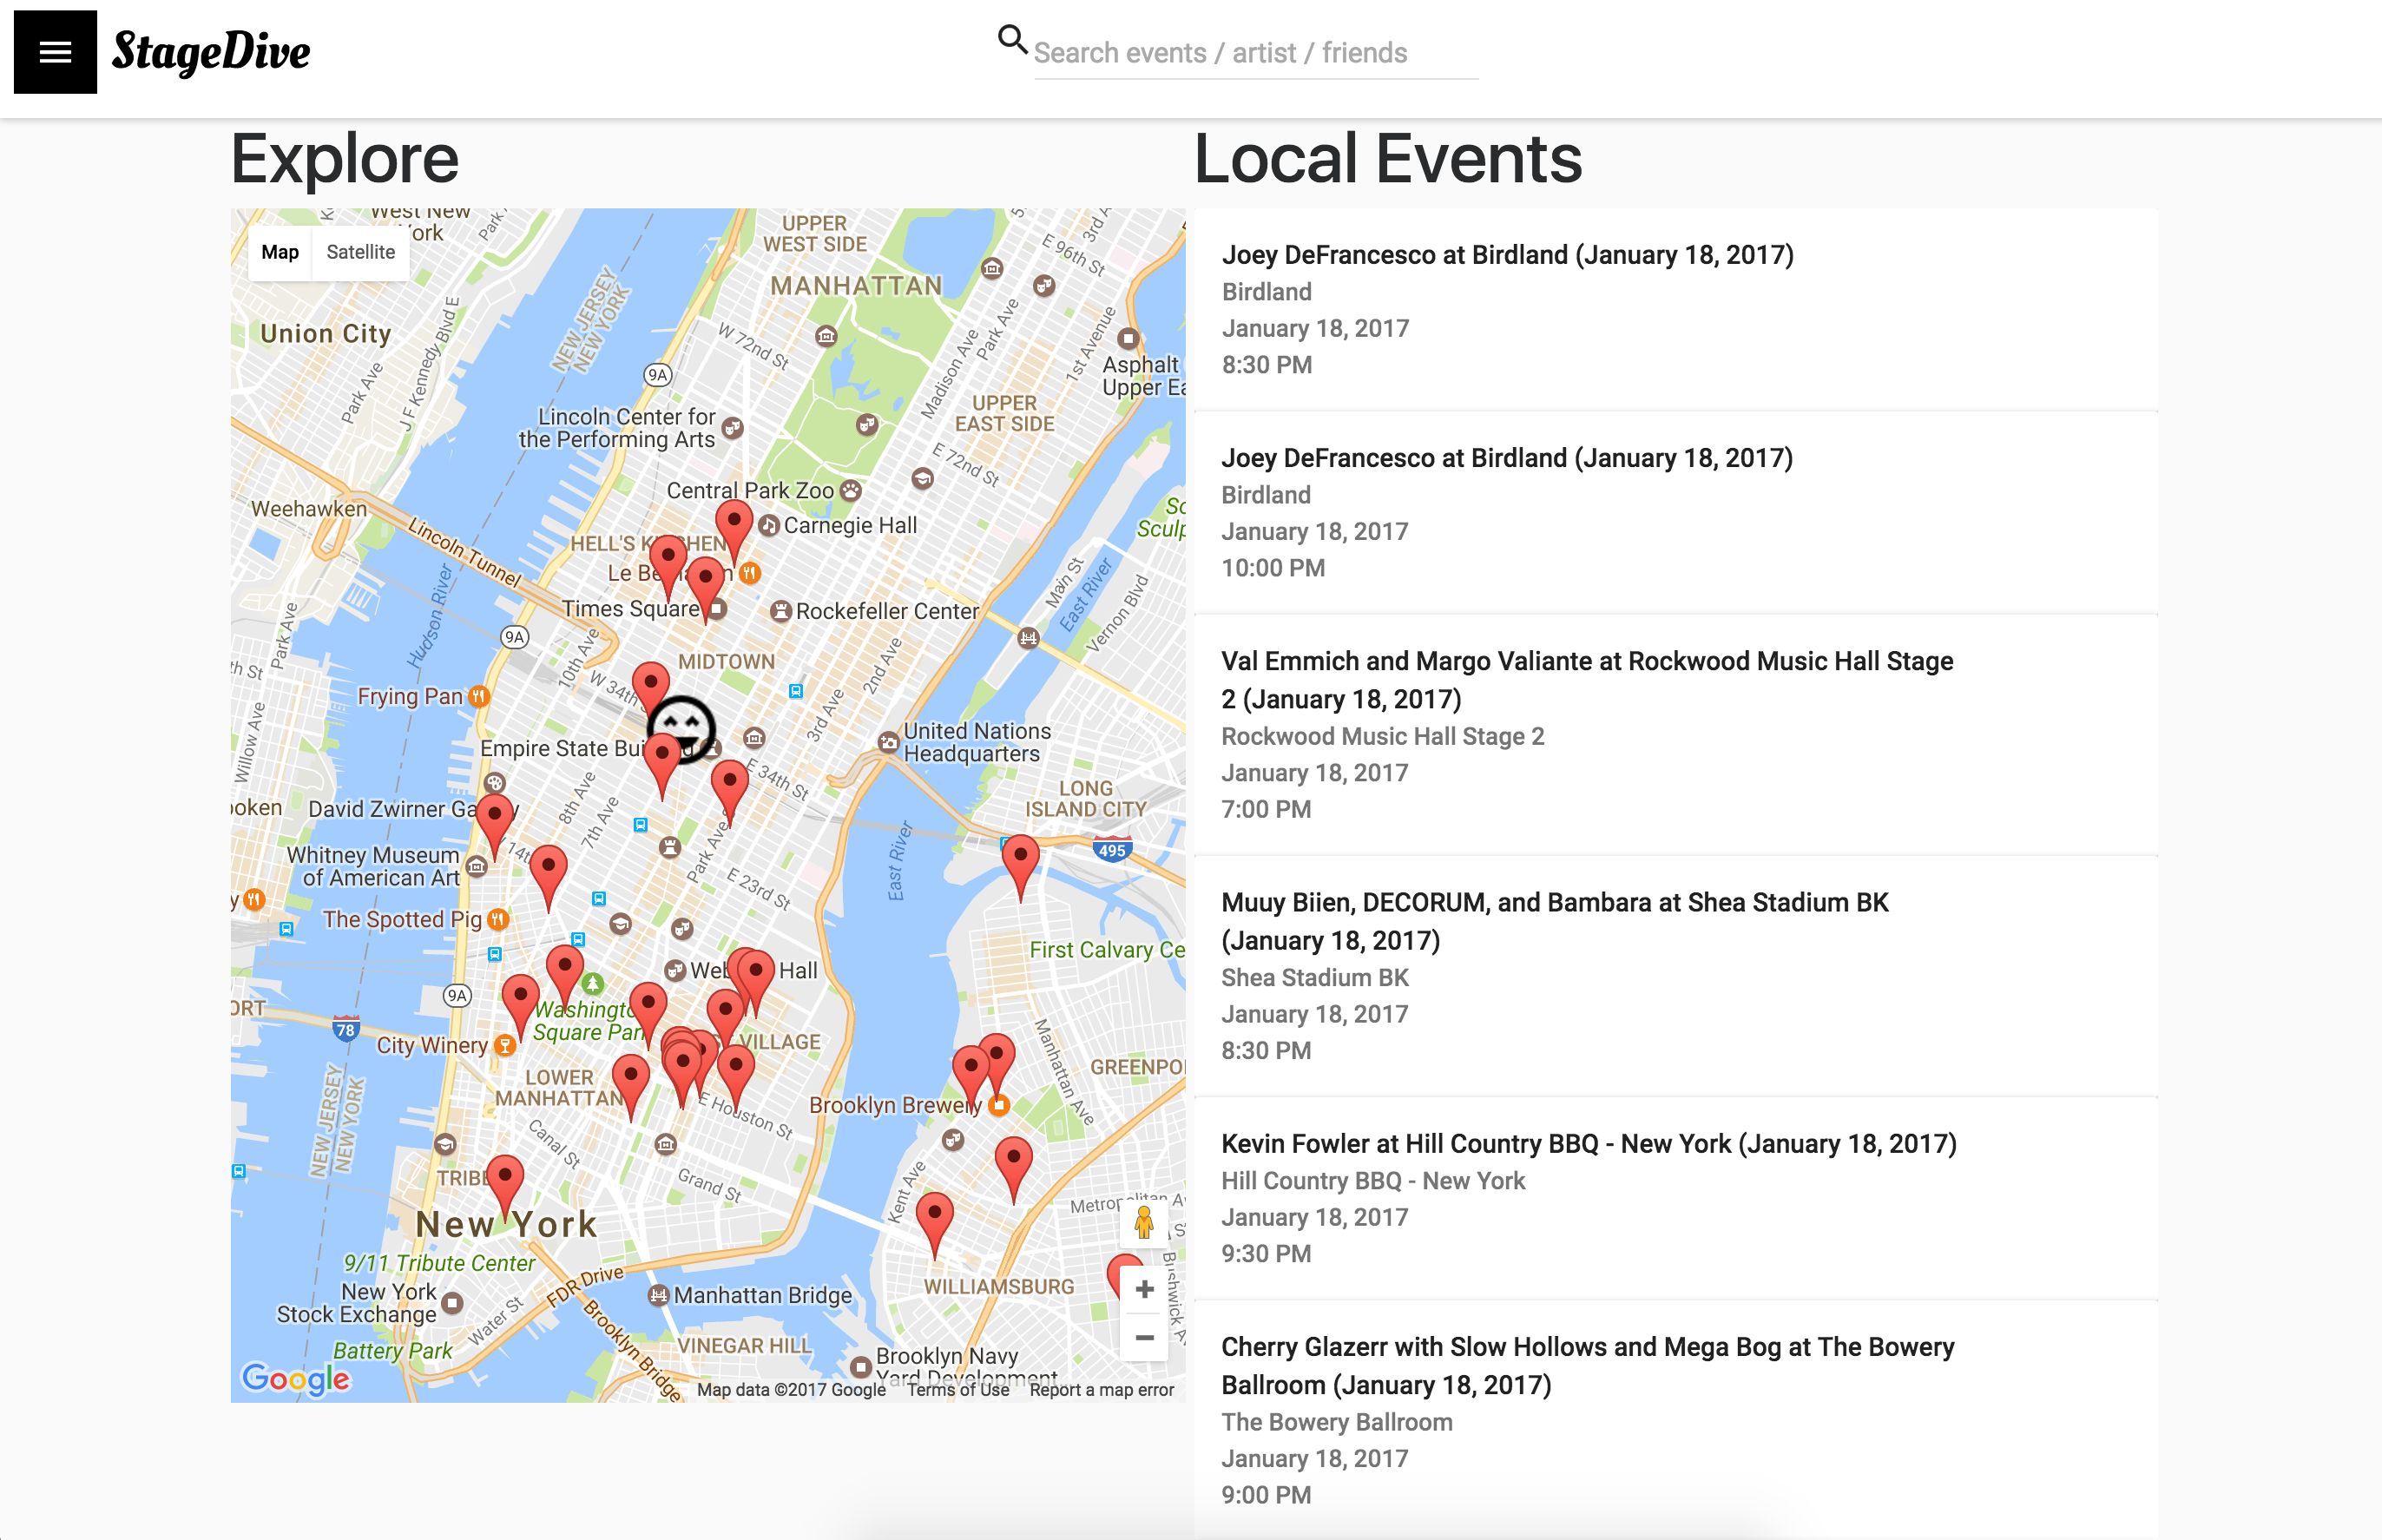Zoom in the map with plus button

[1144, 1289]
